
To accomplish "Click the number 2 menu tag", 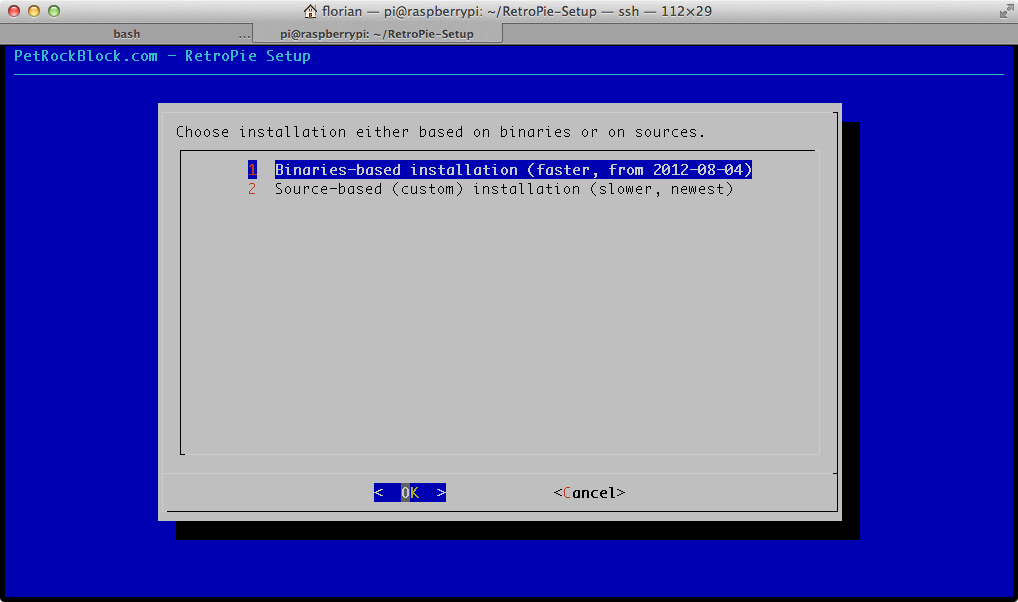I will click(x=252, y=189).
